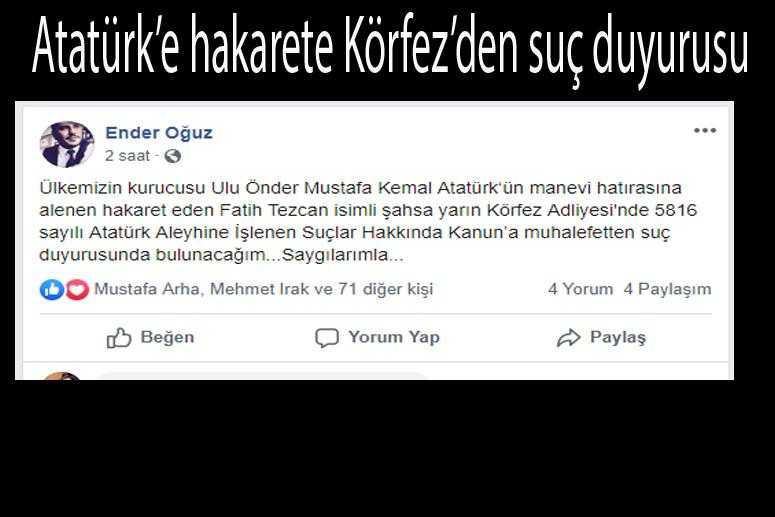Screen dimensions: 775x517
Task: Open the commenter avatar below the post
Action: pos(61,376)
